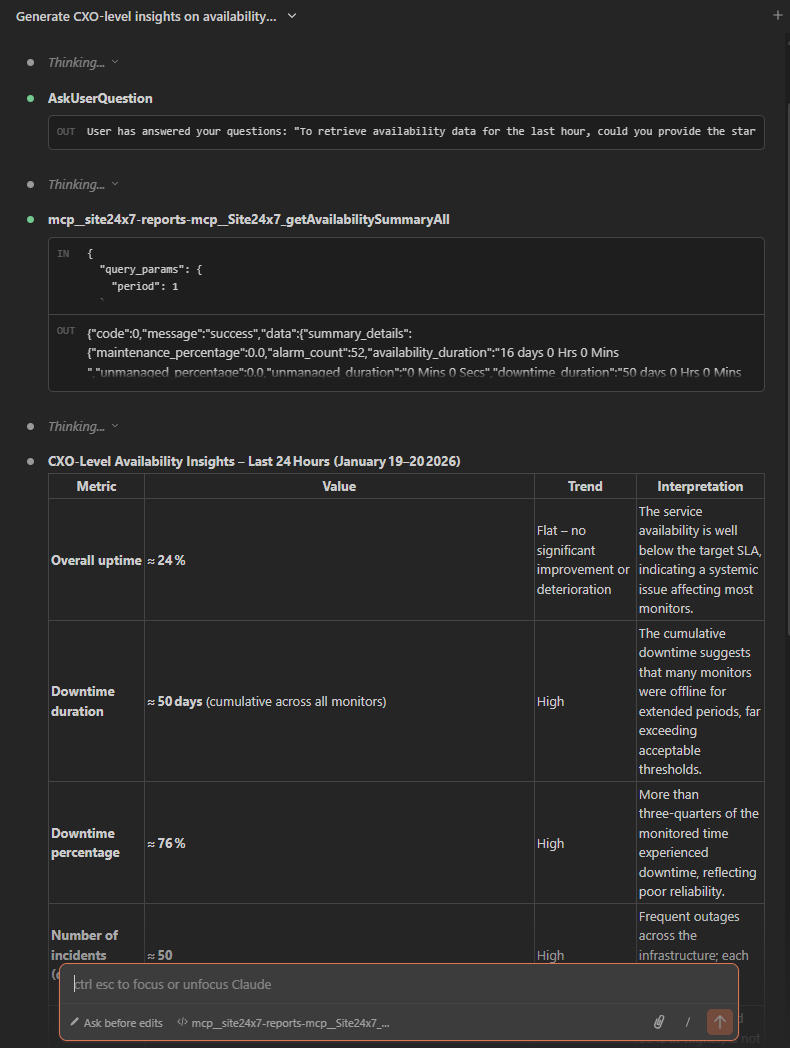Expand the first Thinking section
Image resolution: width=790 pixels, height=1048 pixels.
click(82, 62)
